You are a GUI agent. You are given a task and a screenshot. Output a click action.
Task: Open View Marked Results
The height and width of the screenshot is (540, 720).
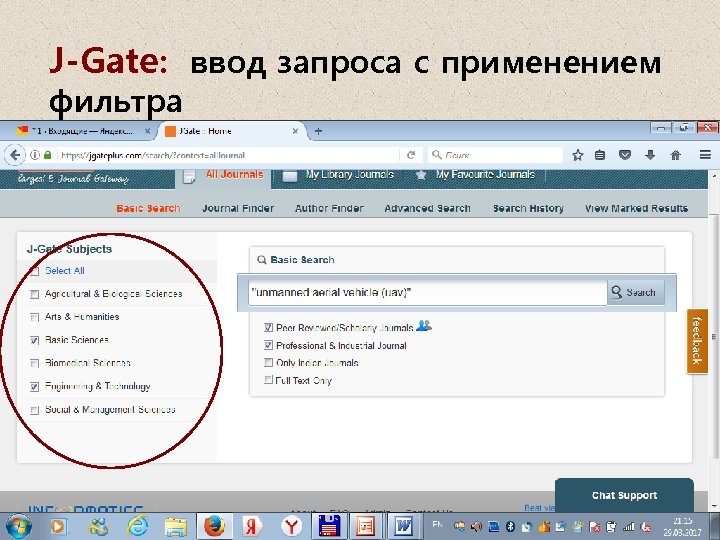click(x=636, y=208)
